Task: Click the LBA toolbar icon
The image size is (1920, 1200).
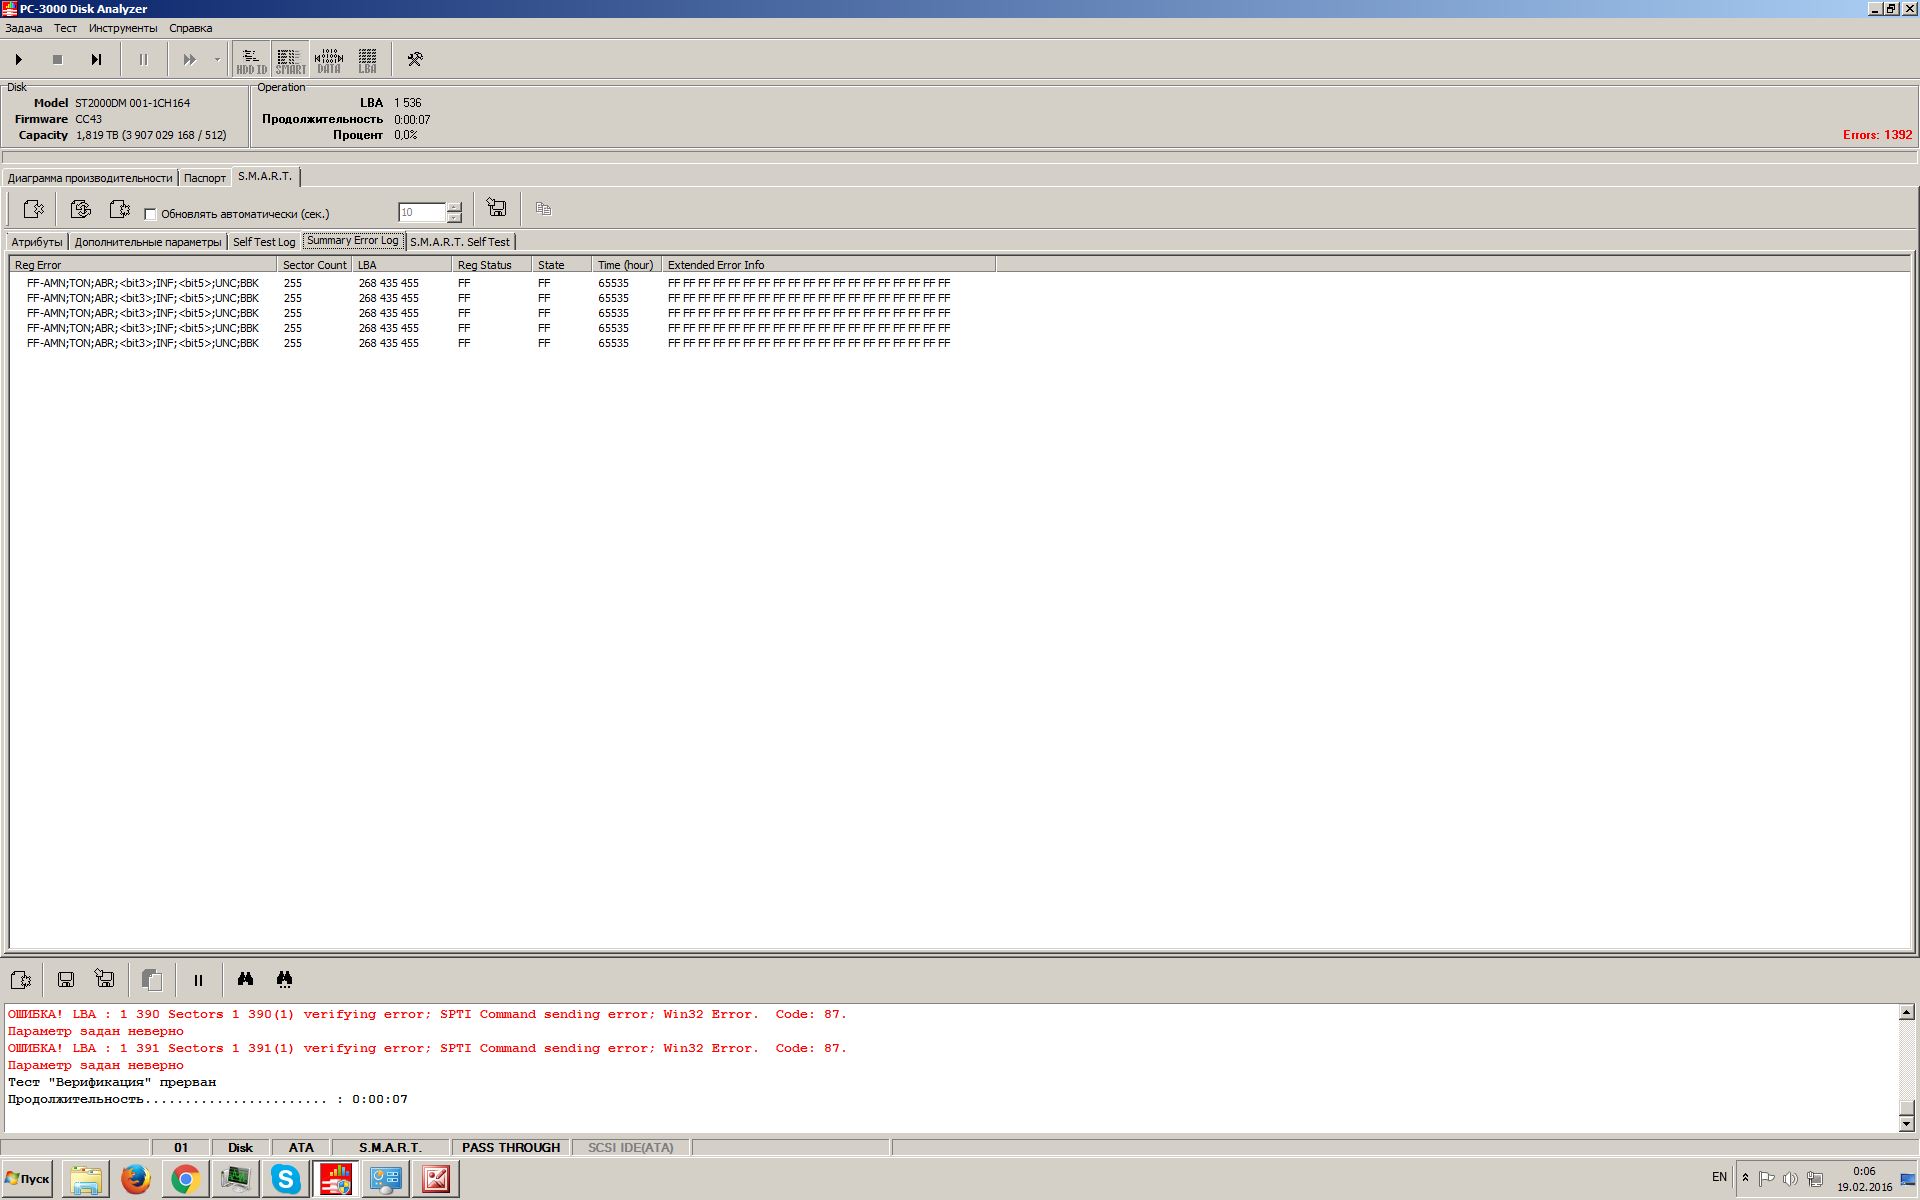Action: pyautogui.click(x=367, y=60)
